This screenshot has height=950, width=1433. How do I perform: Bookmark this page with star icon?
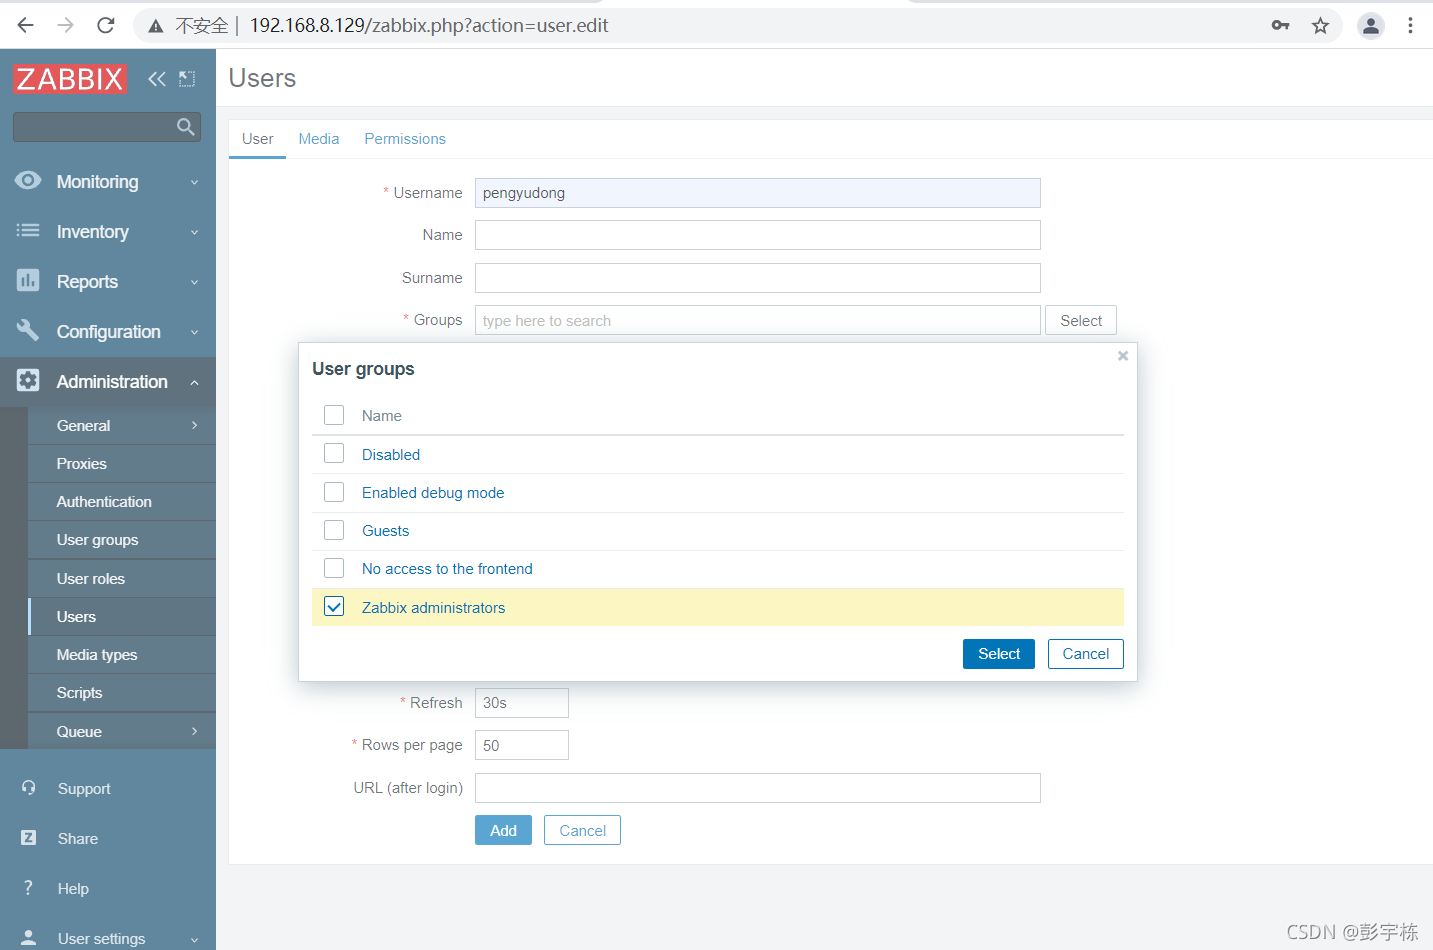tap(1320, 25)
